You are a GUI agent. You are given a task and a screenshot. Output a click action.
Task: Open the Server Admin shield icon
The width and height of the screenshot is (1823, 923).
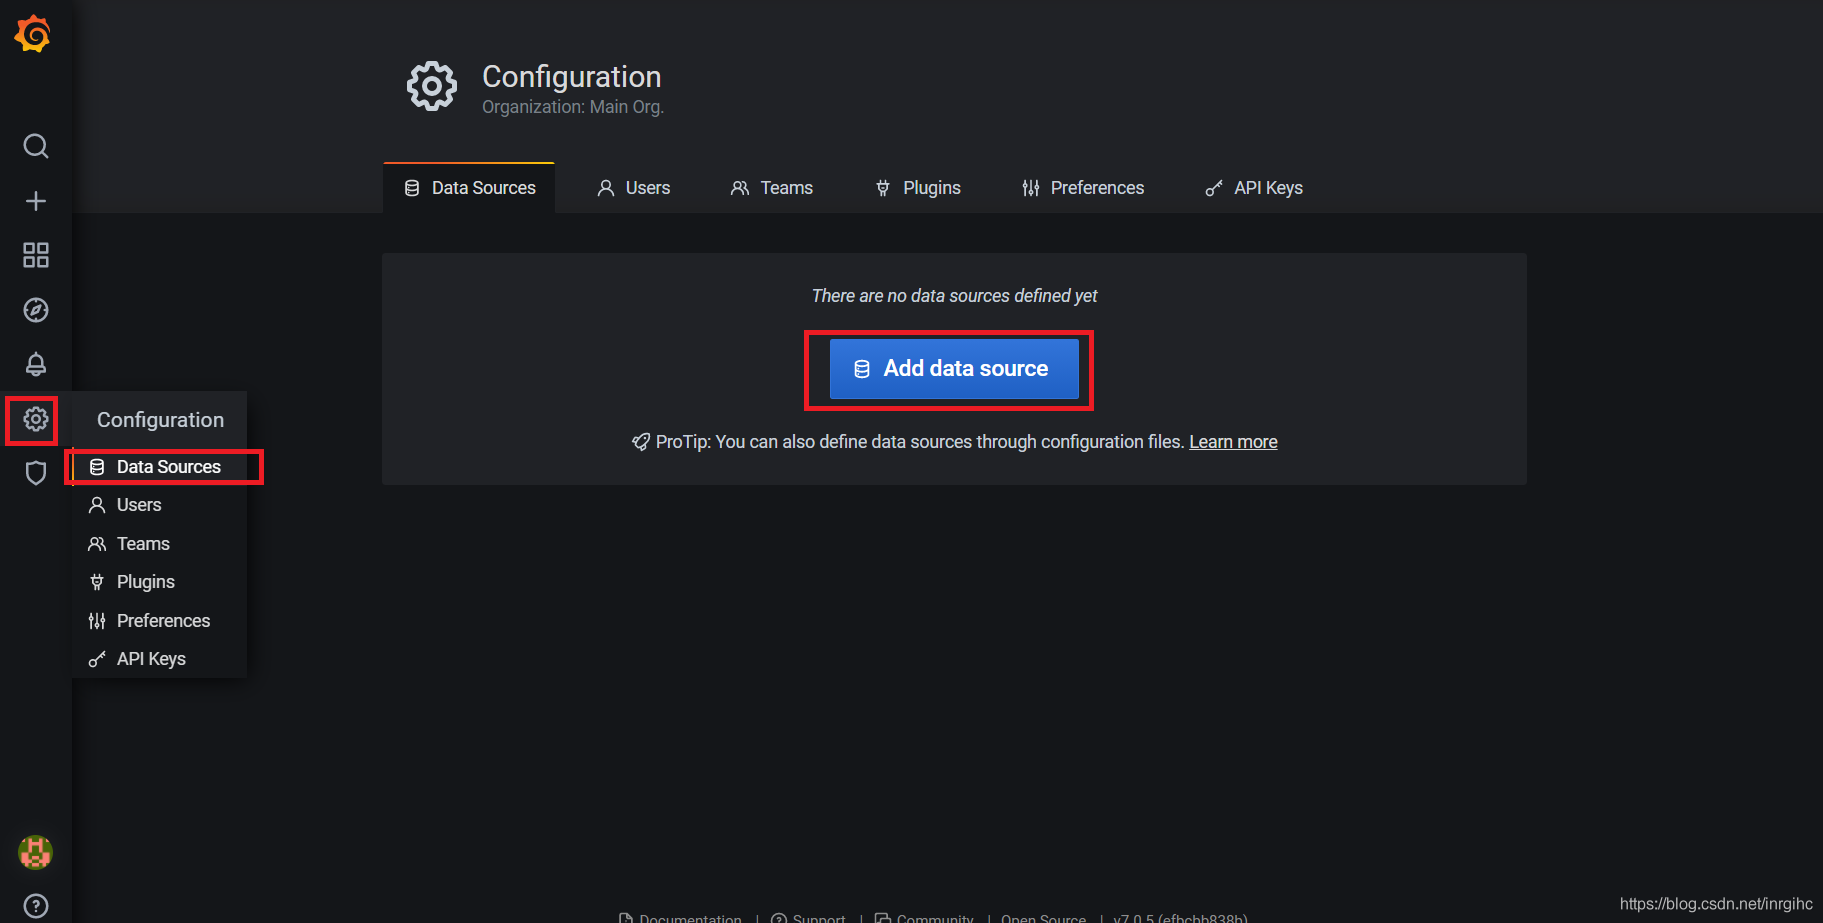[36, 473]
